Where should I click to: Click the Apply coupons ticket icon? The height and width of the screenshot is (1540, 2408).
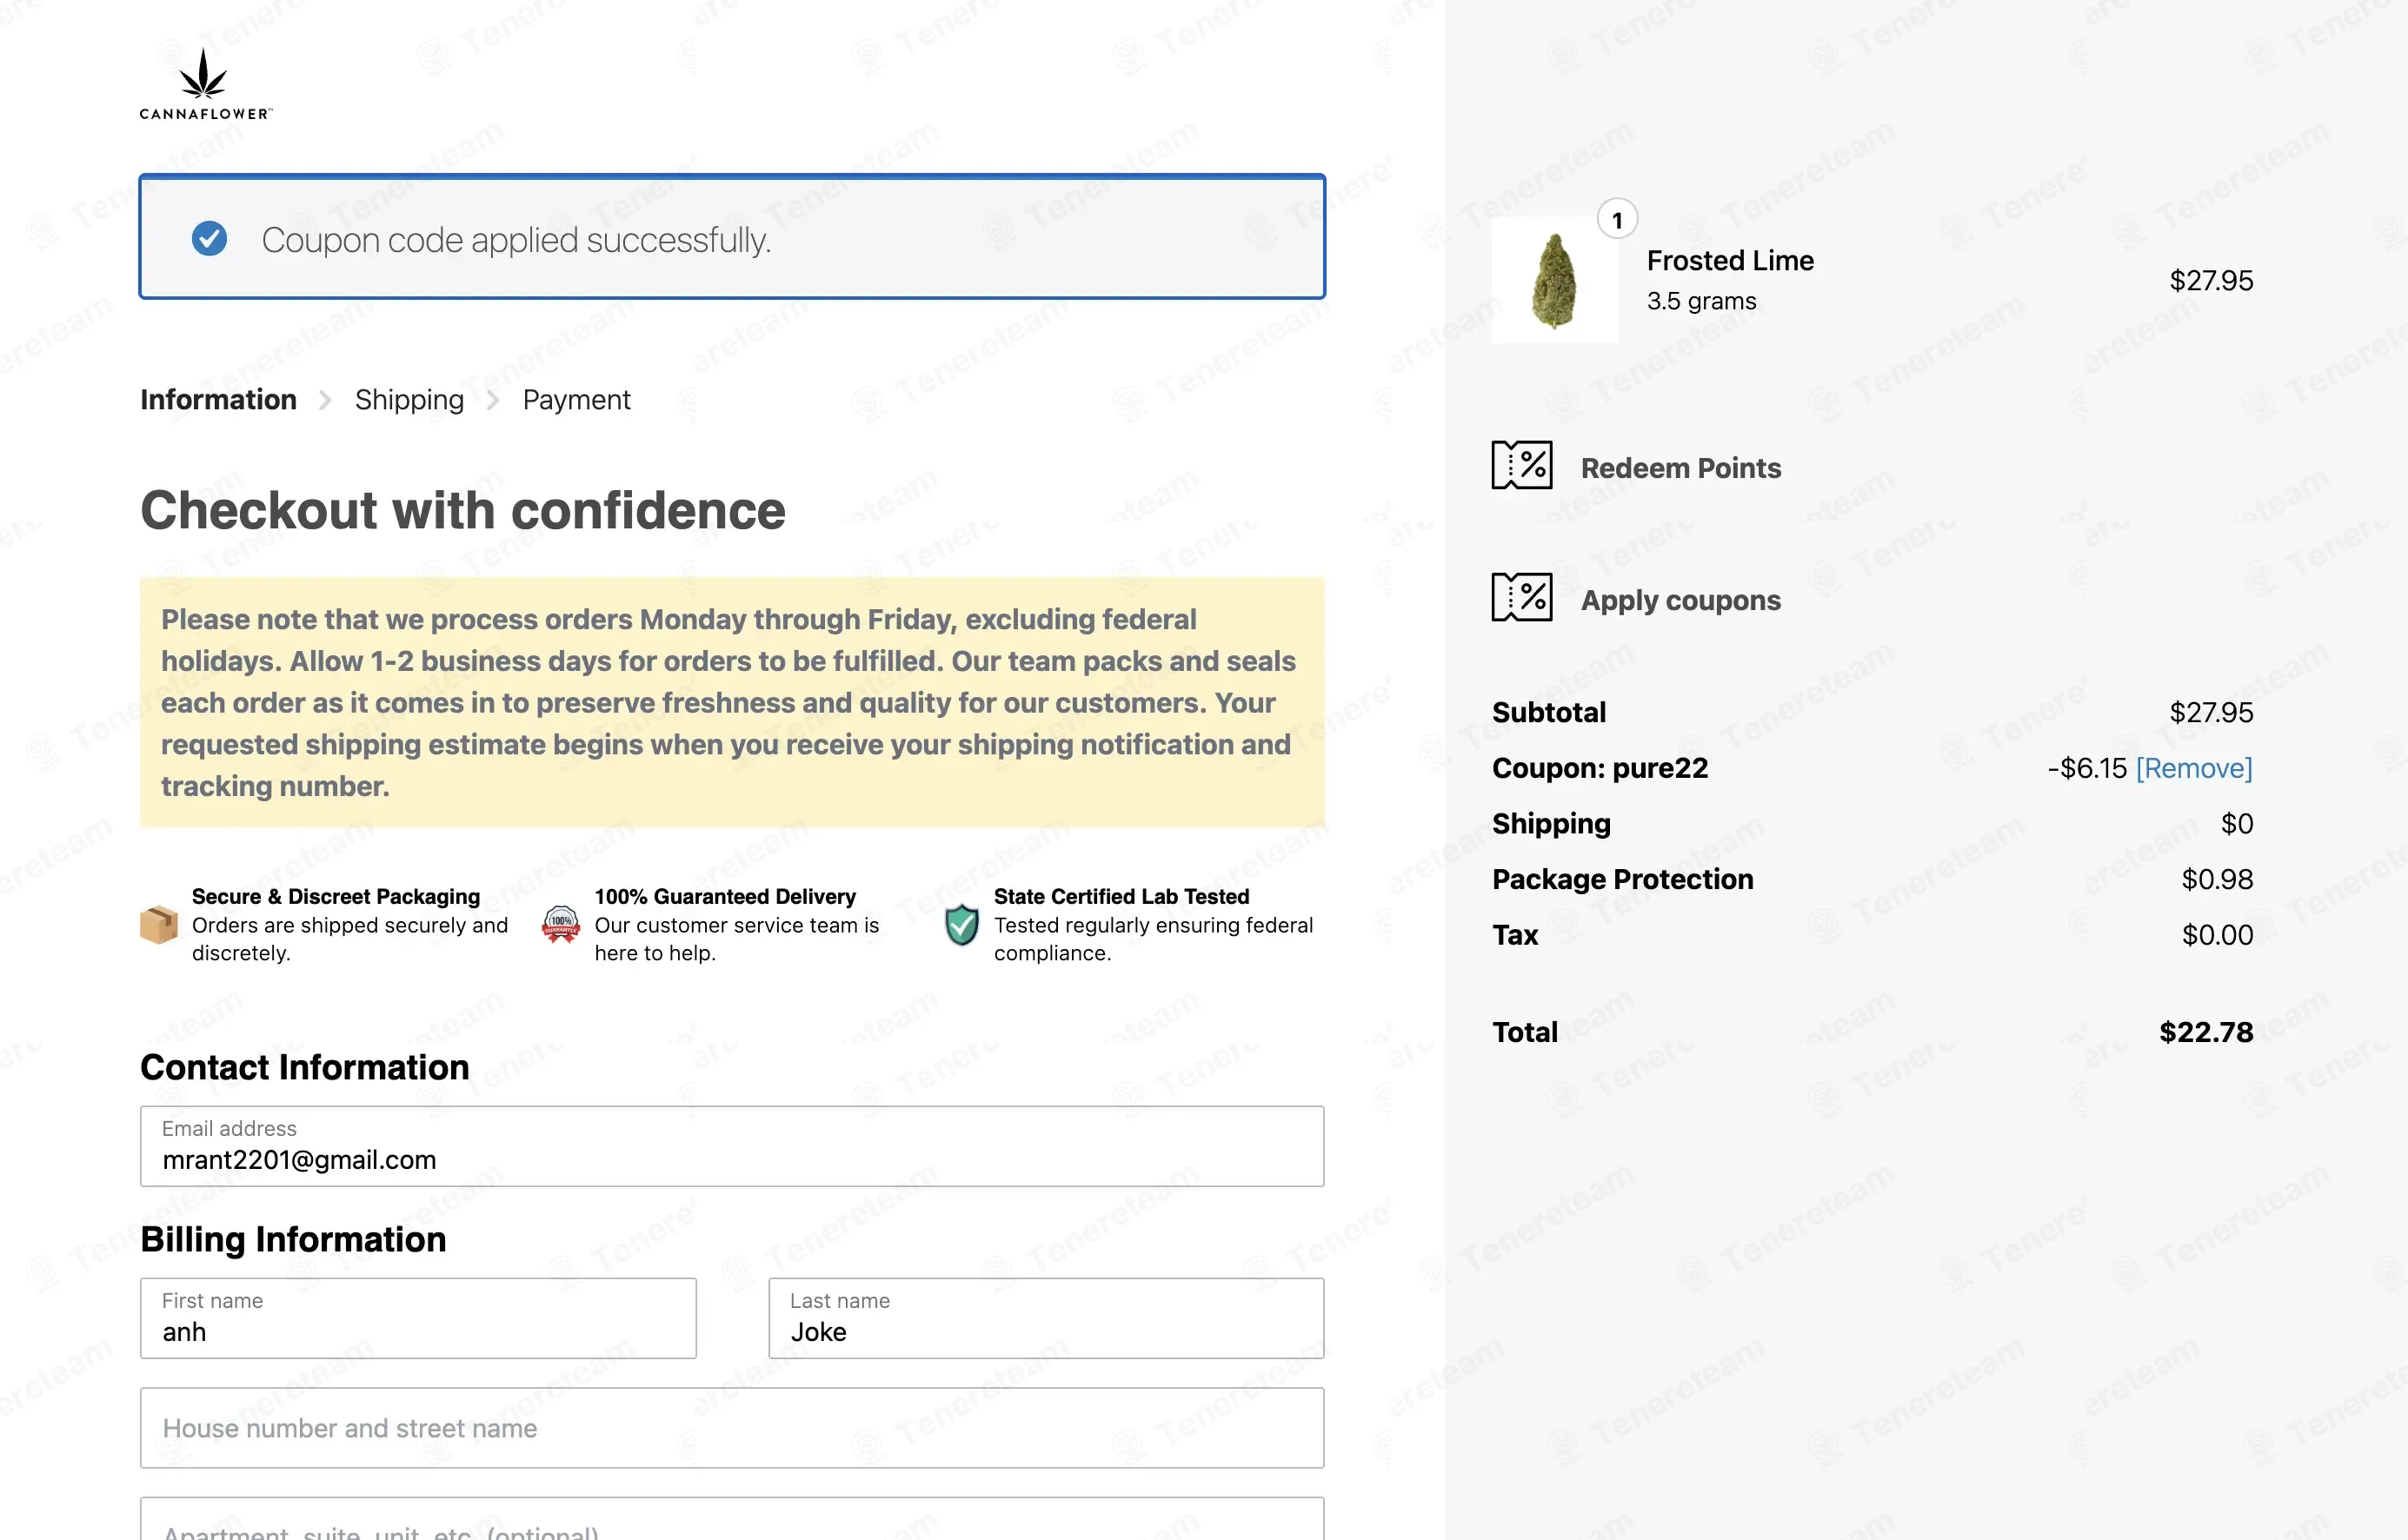pyautogui.click(x=1521, y=597)
